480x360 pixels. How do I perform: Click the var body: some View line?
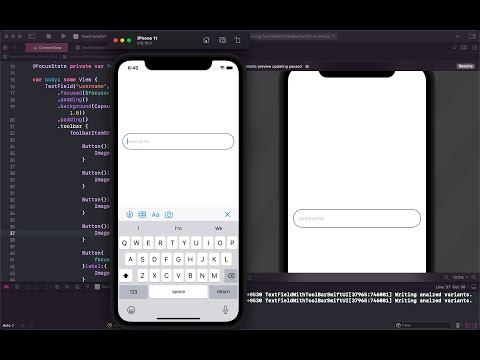(x=65, y=79)
